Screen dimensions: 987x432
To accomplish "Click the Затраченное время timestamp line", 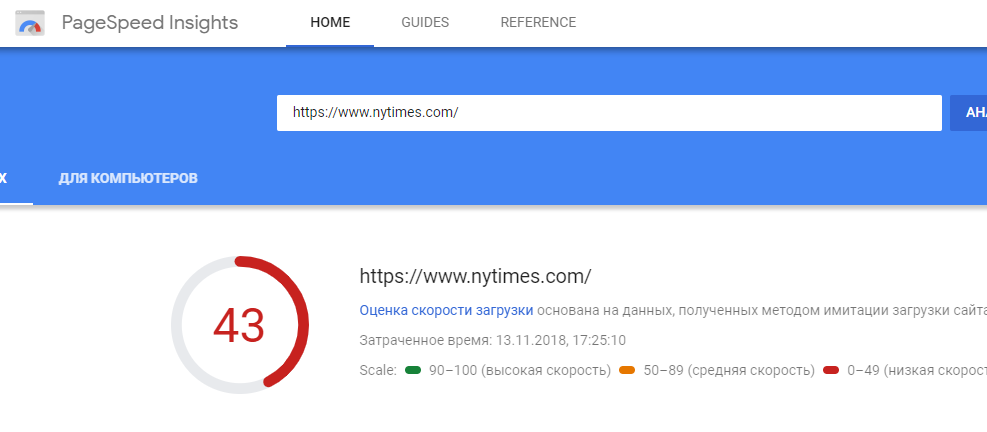I will tap(492, 341).
